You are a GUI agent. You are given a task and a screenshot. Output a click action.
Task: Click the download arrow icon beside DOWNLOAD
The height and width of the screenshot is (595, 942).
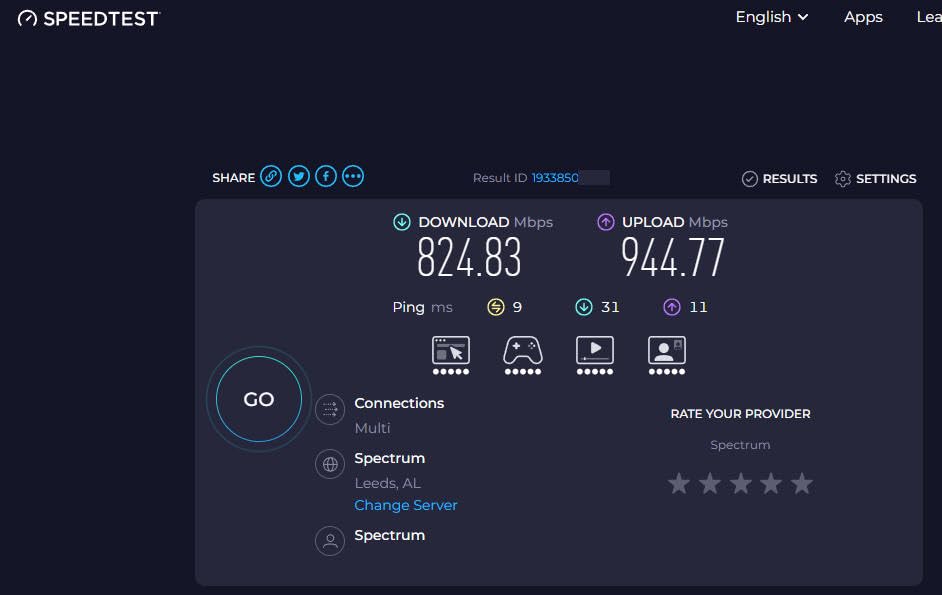402,222
